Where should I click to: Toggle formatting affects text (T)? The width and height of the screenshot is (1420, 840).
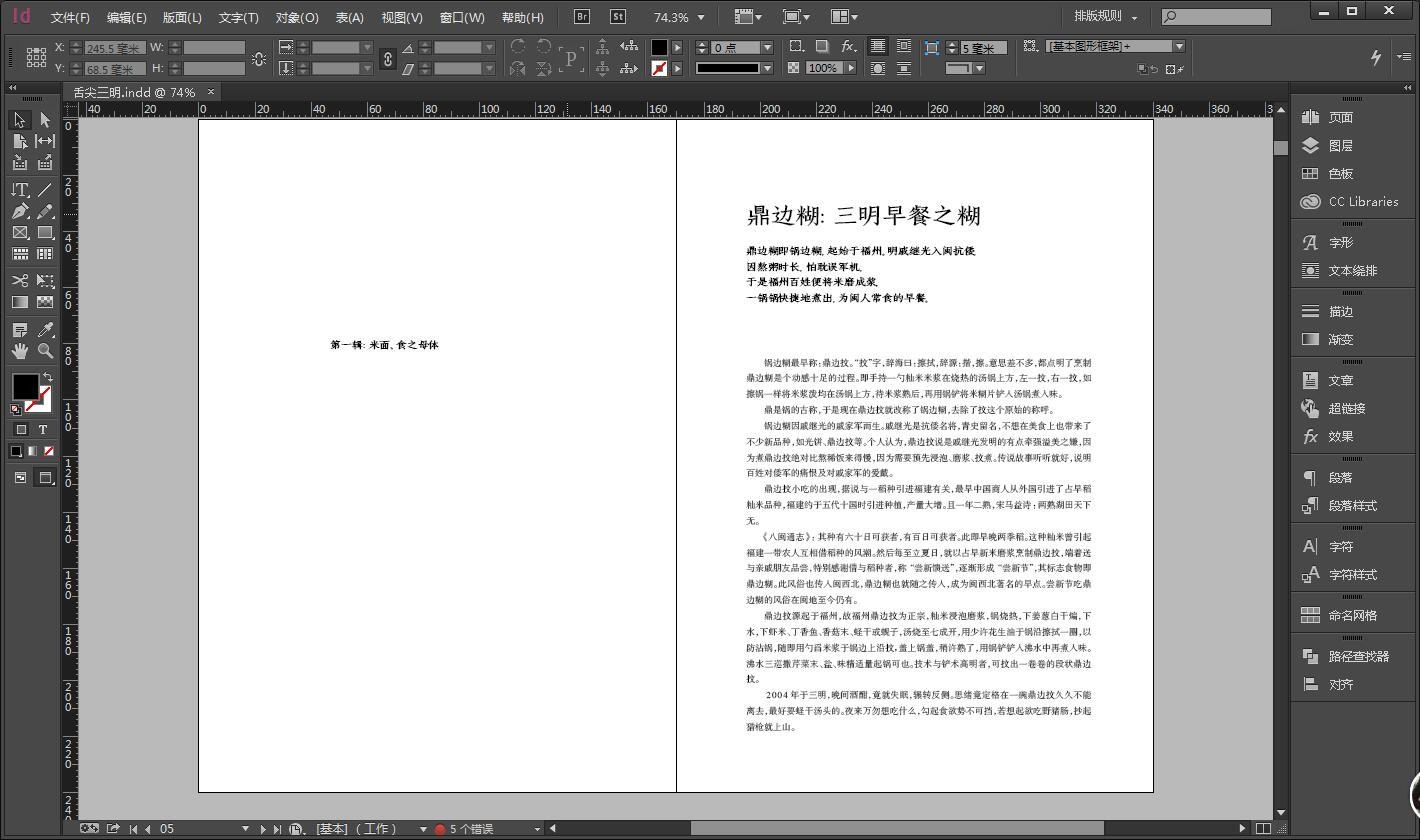click(43, 430)
